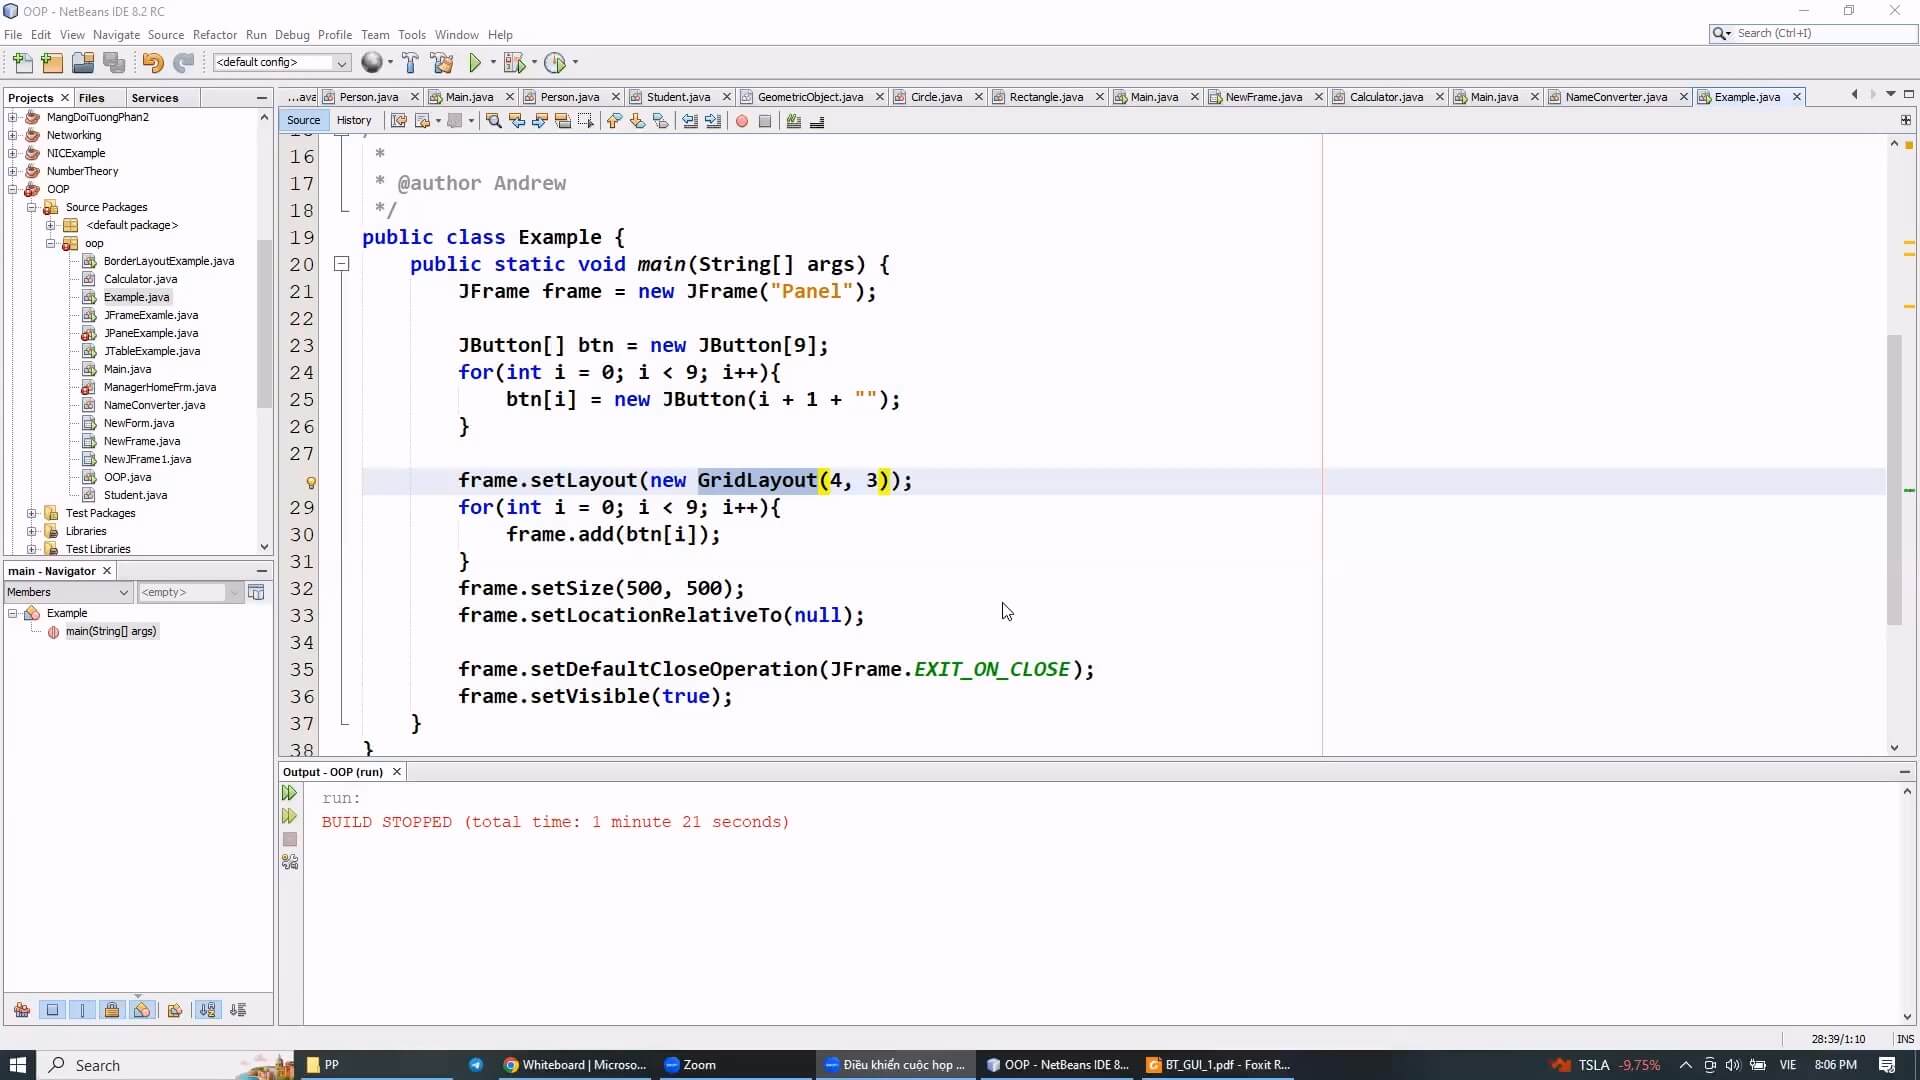
Task: Toggle Highlight Search in editor toolbar
Action: pos(563,121)
